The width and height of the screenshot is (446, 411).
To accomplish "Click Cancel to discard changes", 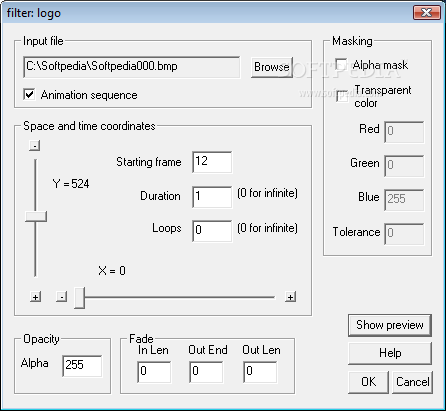I will [412, 382].
